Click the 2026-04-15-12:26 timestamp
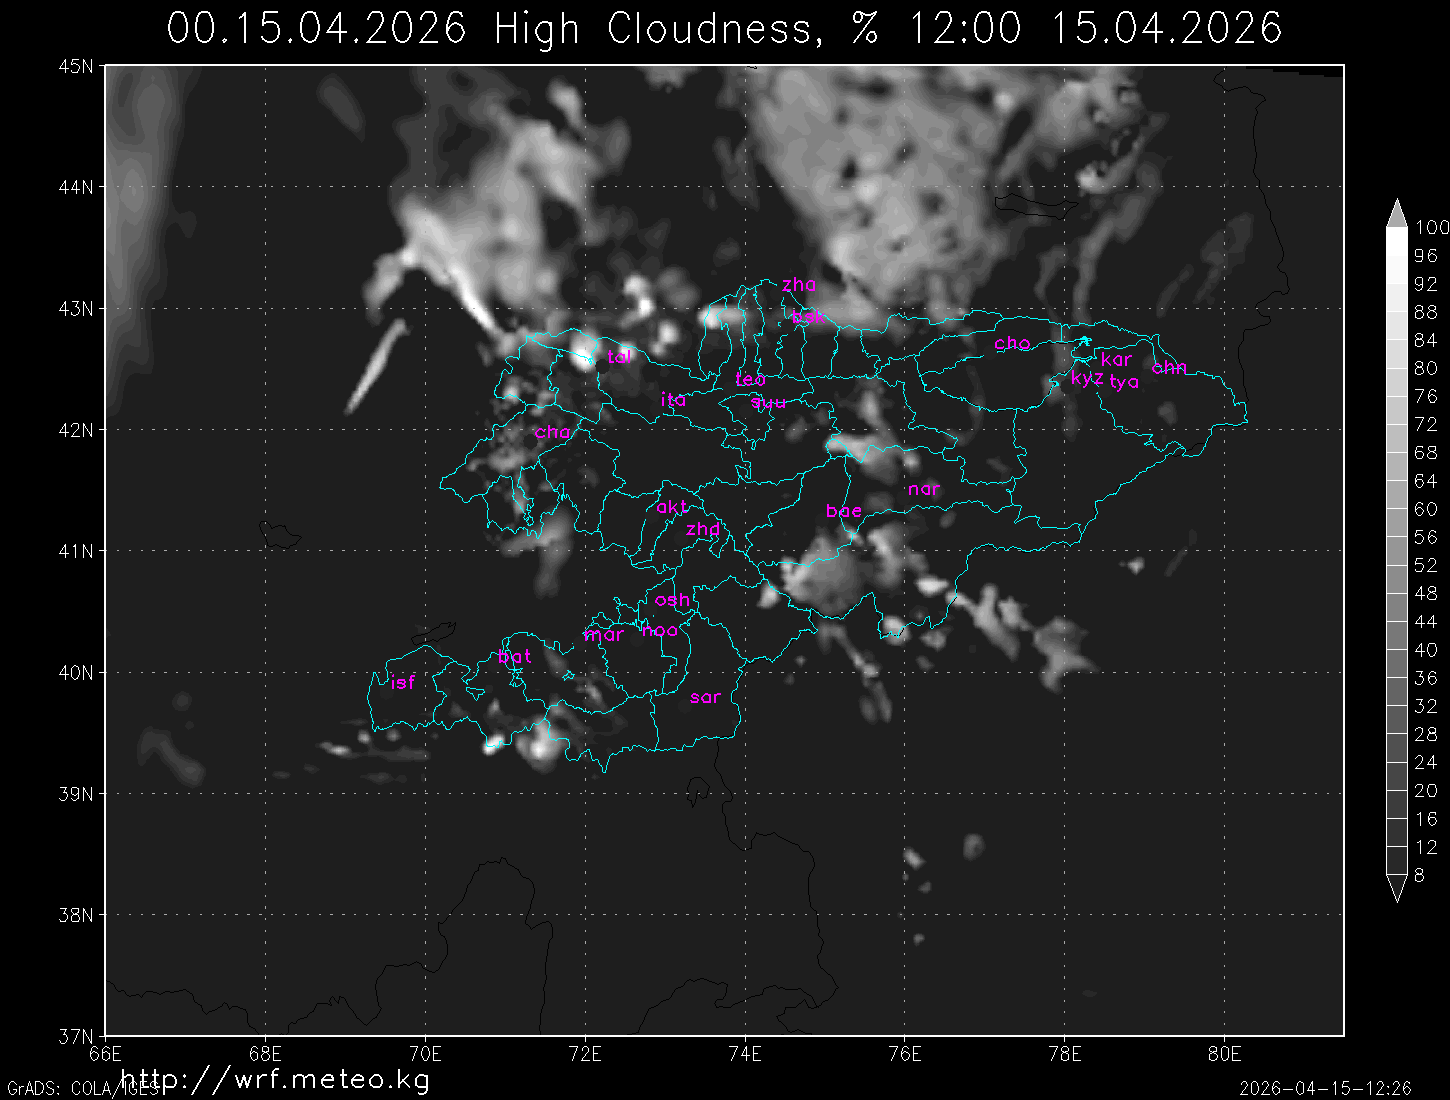The height and width of the screenshot is (1100, 1450). [x=1324, y=1088]
